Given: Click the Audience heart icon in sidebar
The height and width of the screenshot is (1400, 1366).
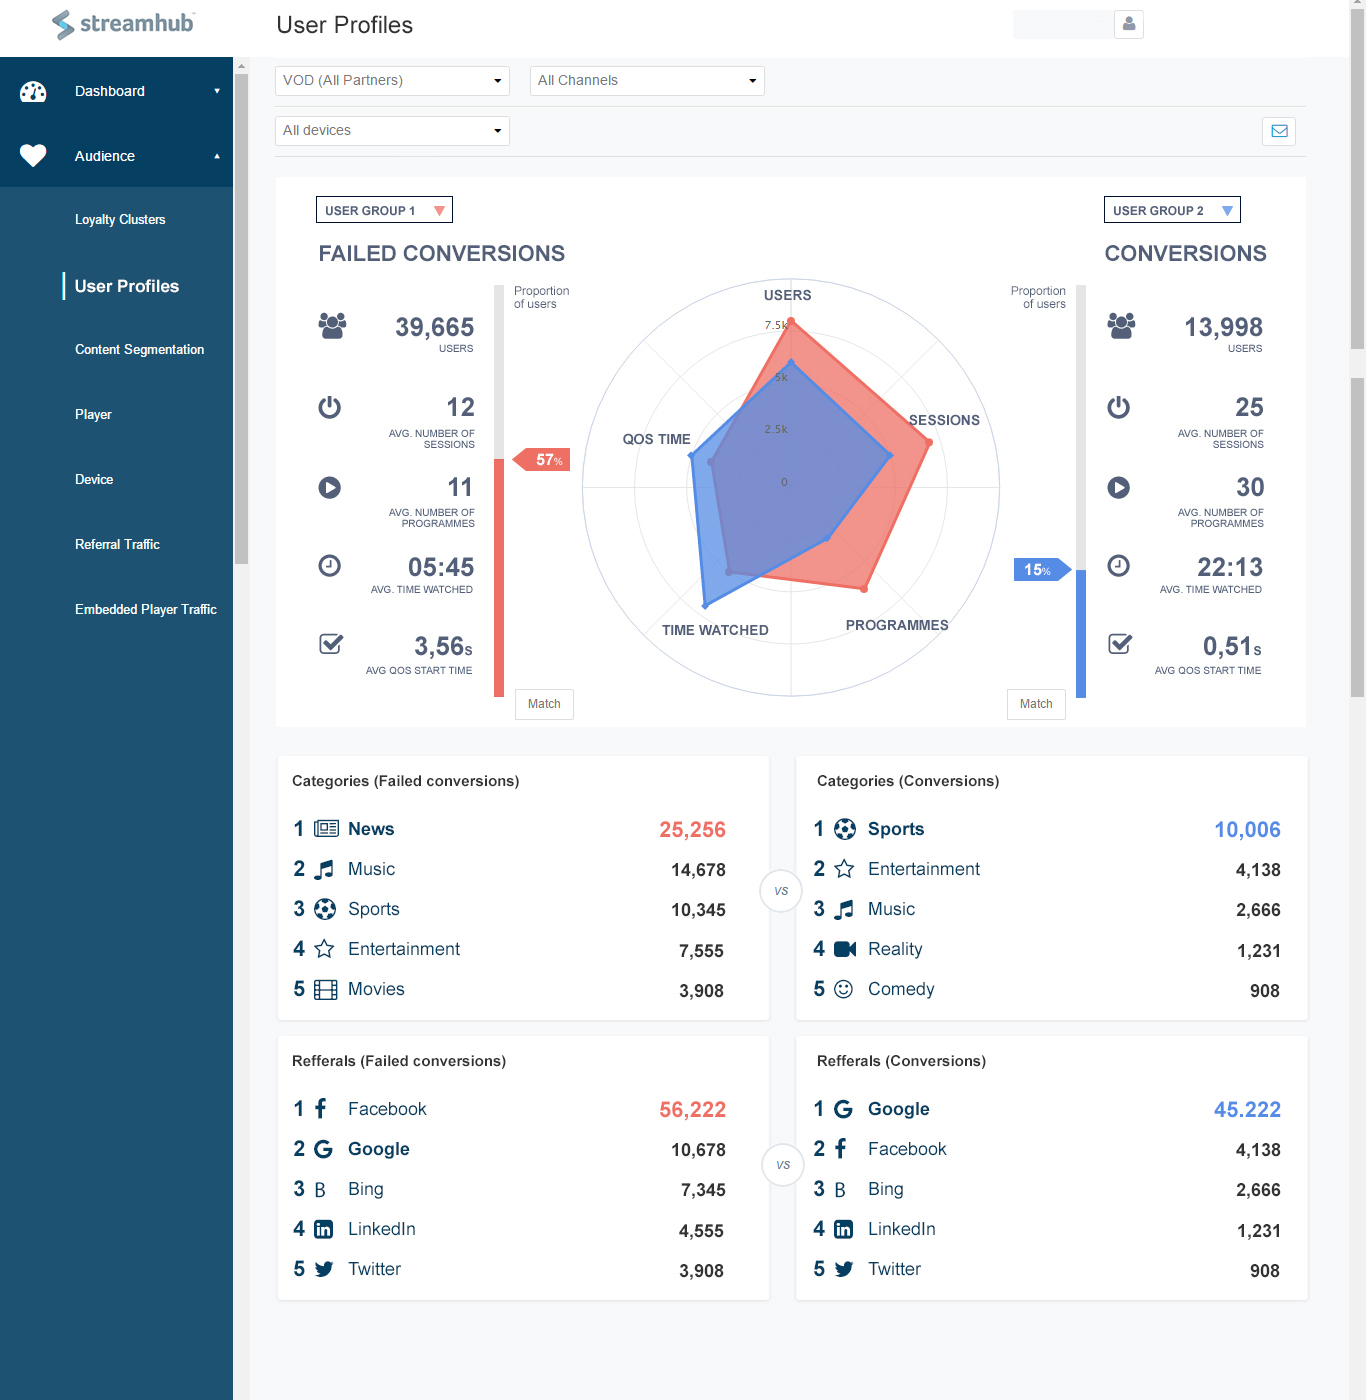Looking at the screenshot, I should click(33, 156).
